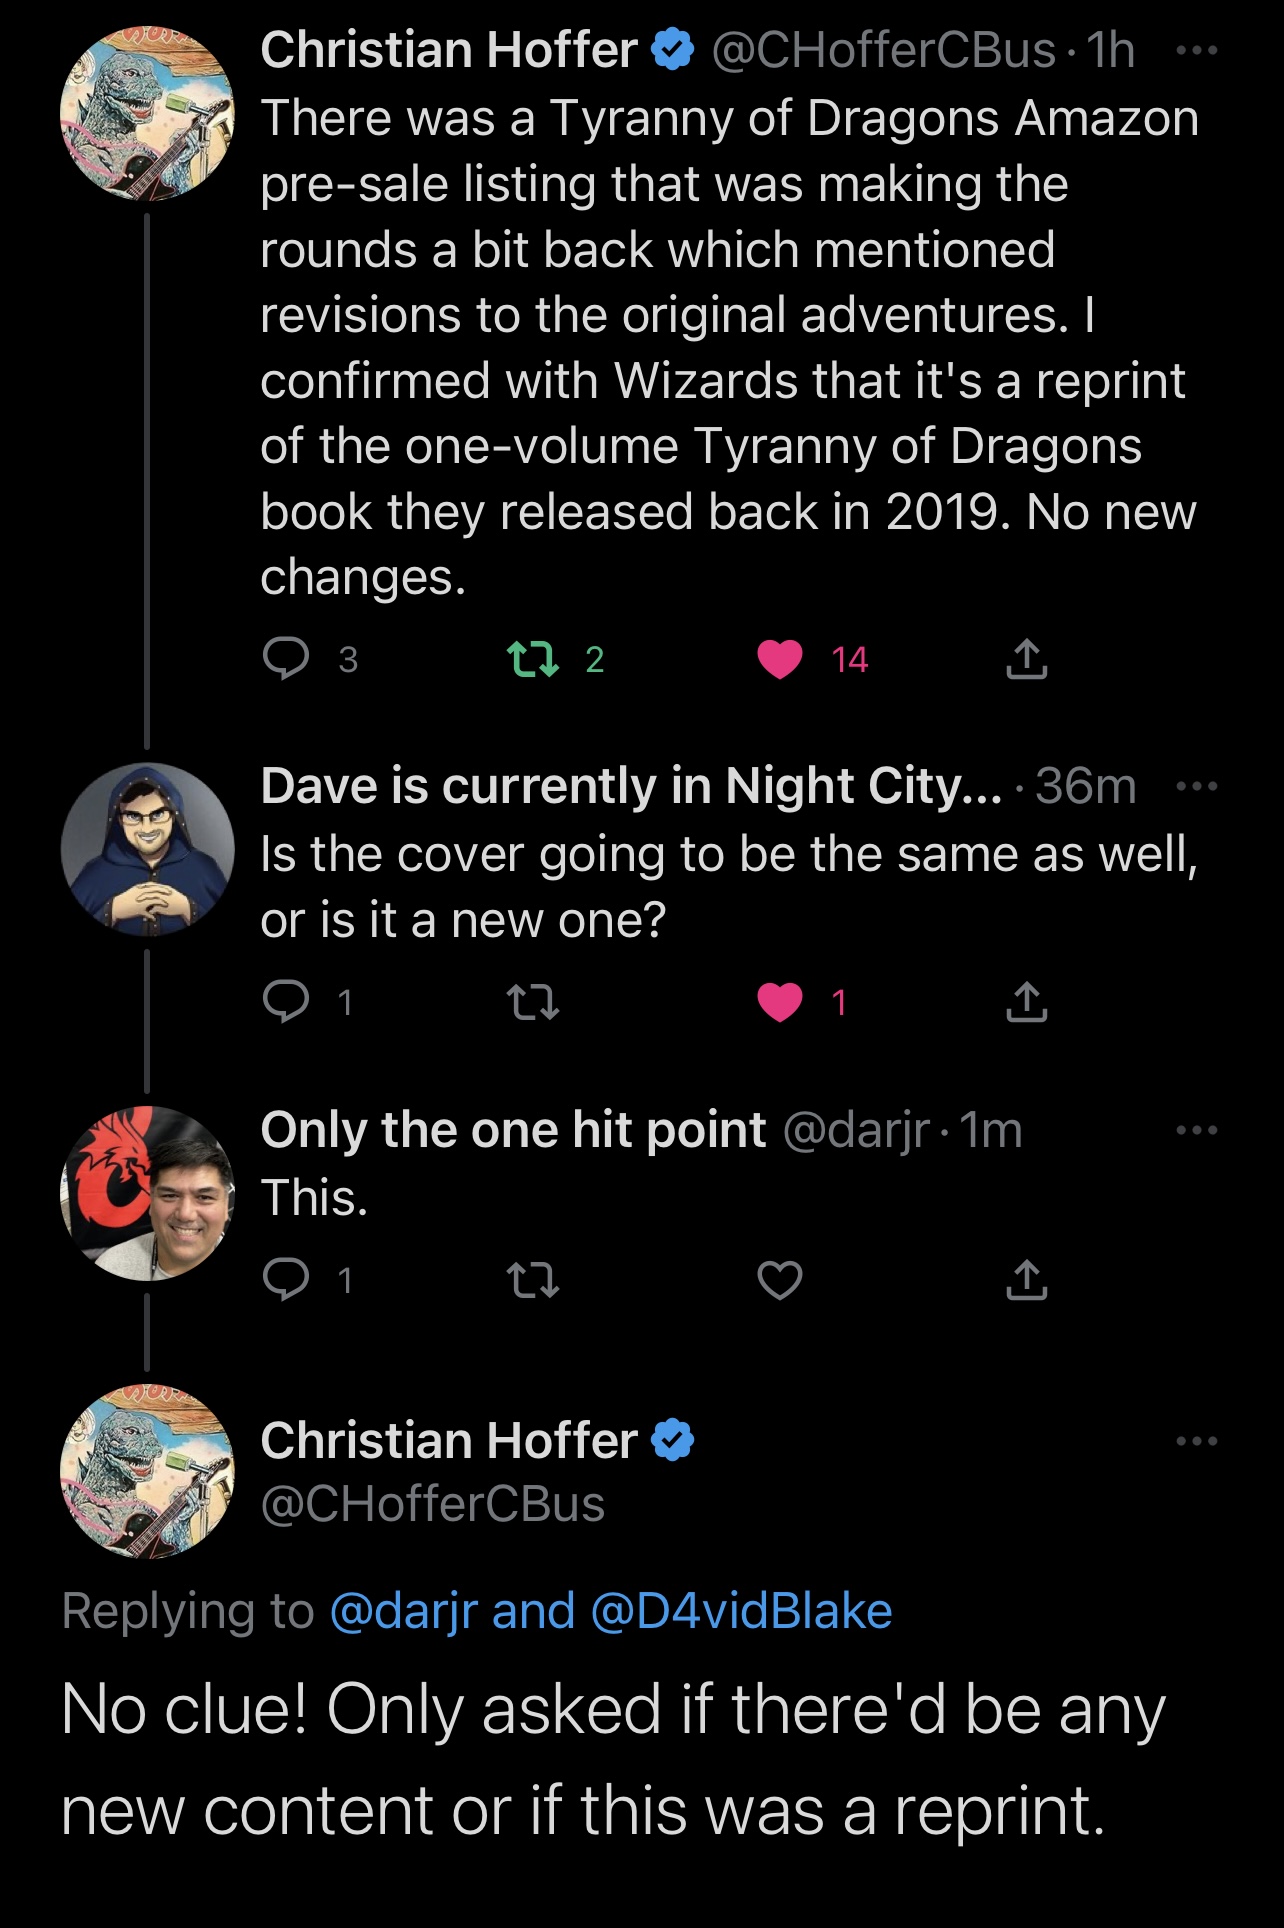Open more options on Dave's tweet

[x=1196, y=786]
